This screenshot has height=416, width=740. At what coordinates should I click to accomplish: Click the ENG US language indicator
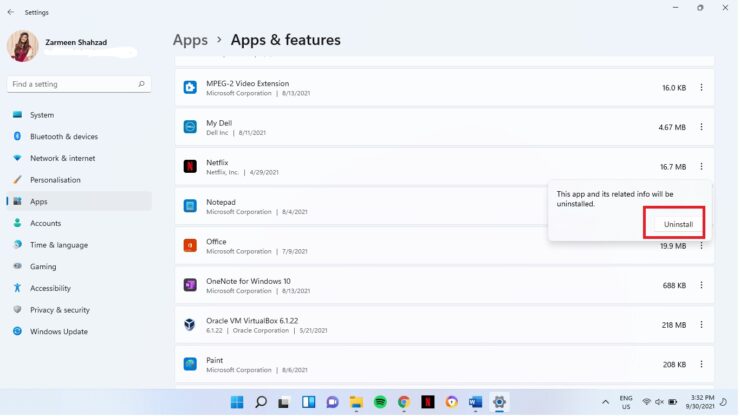(x=626, y=402)
